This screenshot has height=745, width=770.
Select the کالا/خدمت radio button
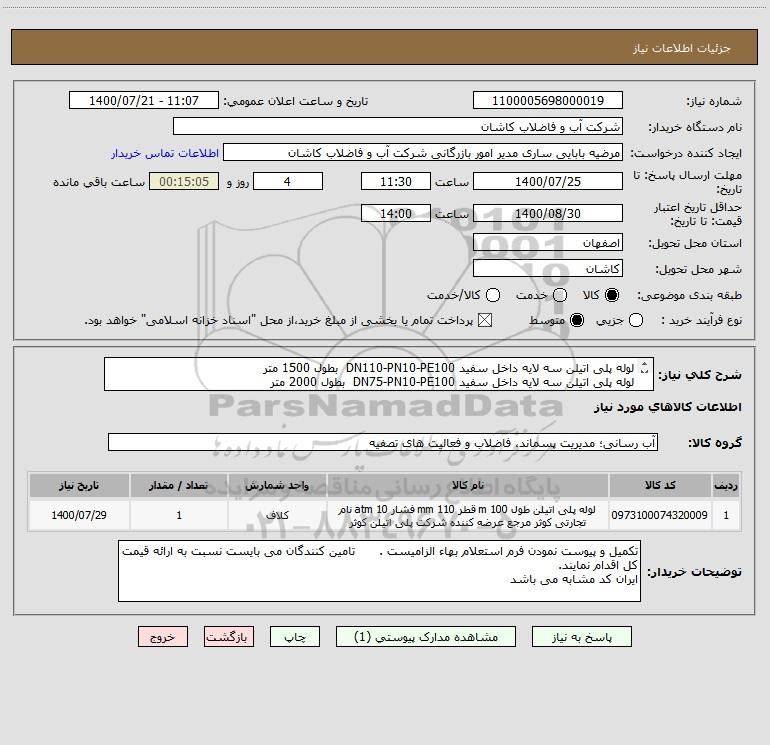pyautogui.click(x=493, y=295)
